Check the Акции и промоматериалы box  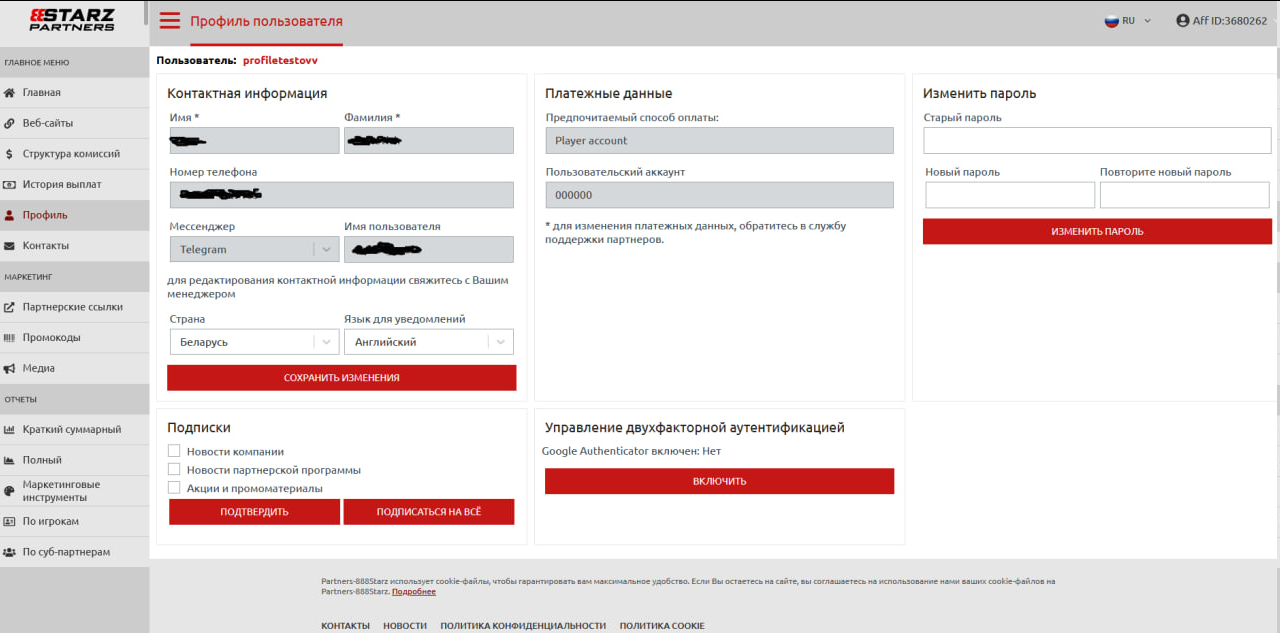pyautogui.click(x=174, y=488)
